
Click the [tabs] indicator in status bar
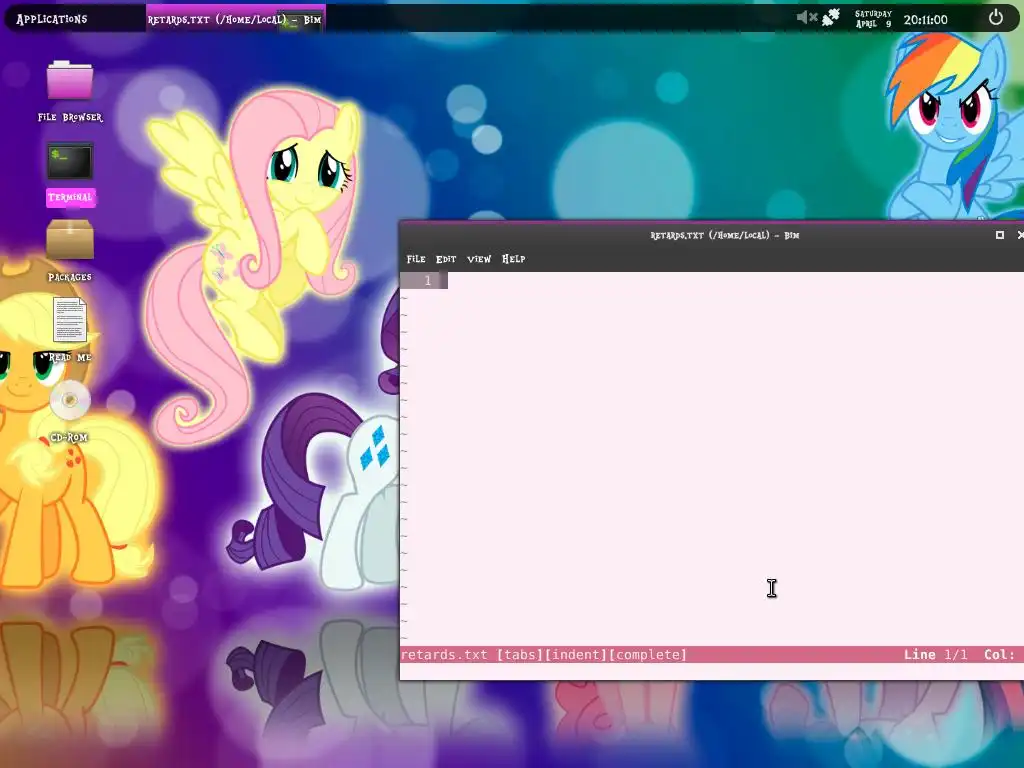point(520,654)
